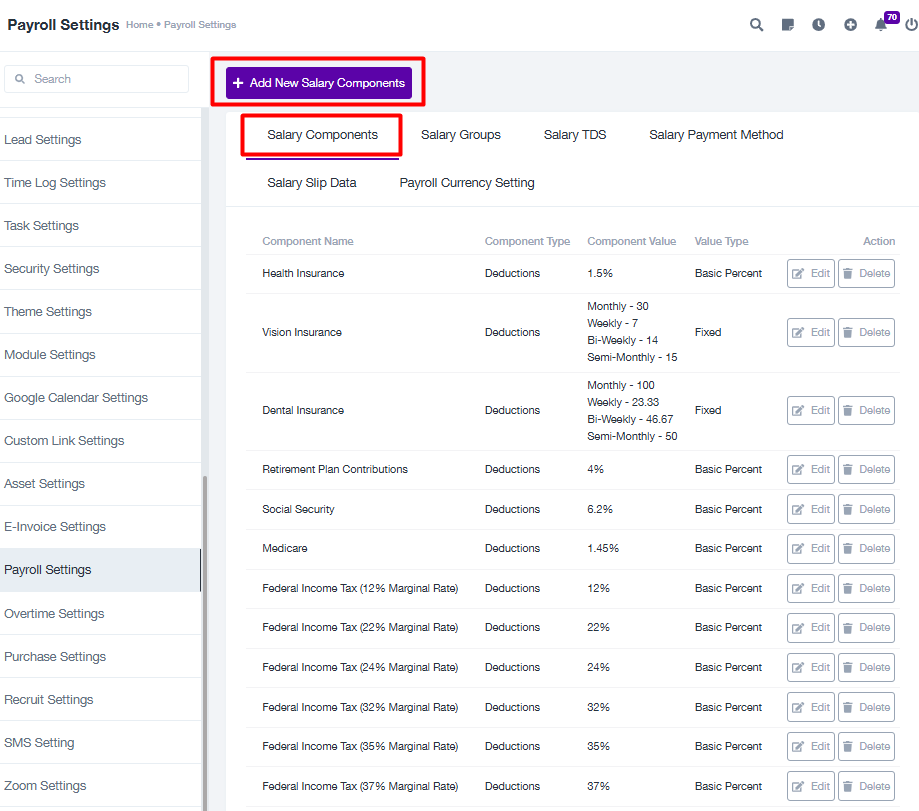Open Theme Settings in sidebar

pyautogui.click(x=100, y=312)
